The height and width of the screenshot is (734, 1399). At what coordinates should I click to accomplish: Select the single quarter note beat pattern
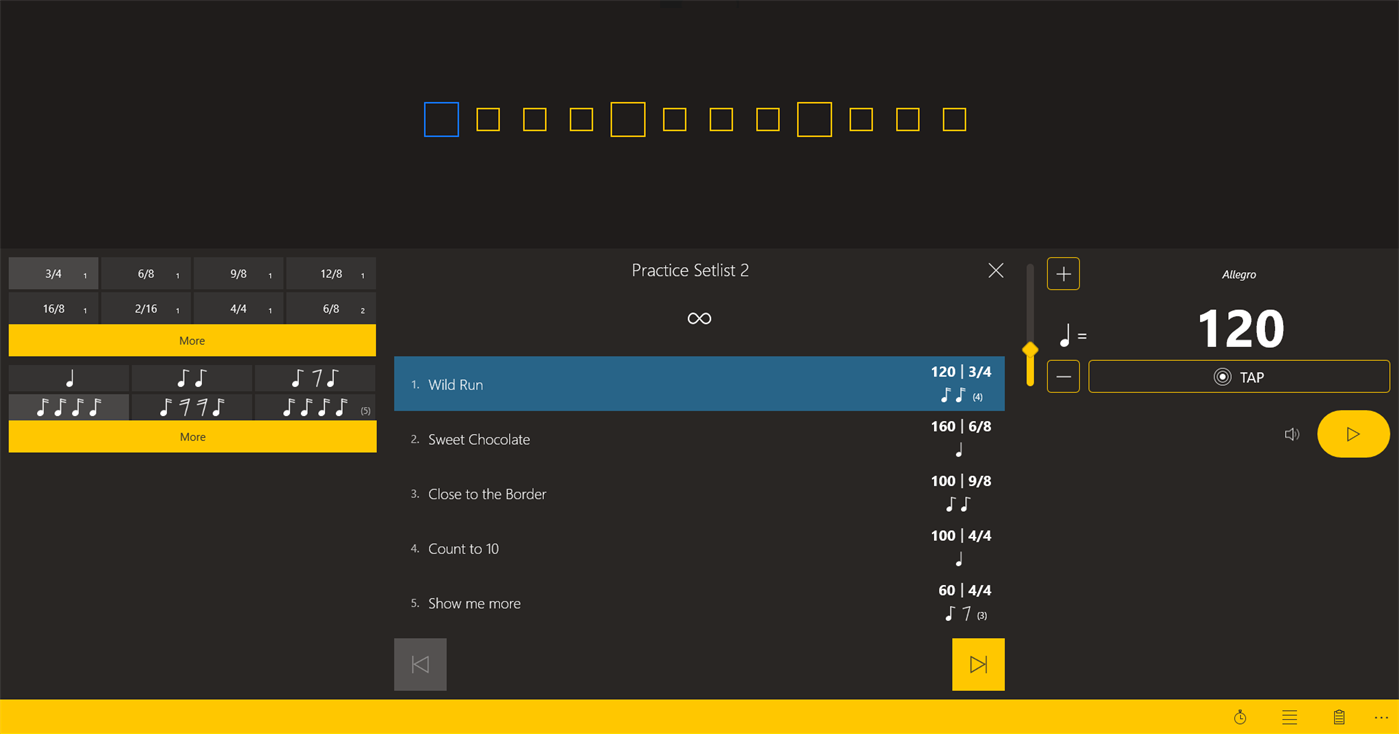click(x=68, y=378)
